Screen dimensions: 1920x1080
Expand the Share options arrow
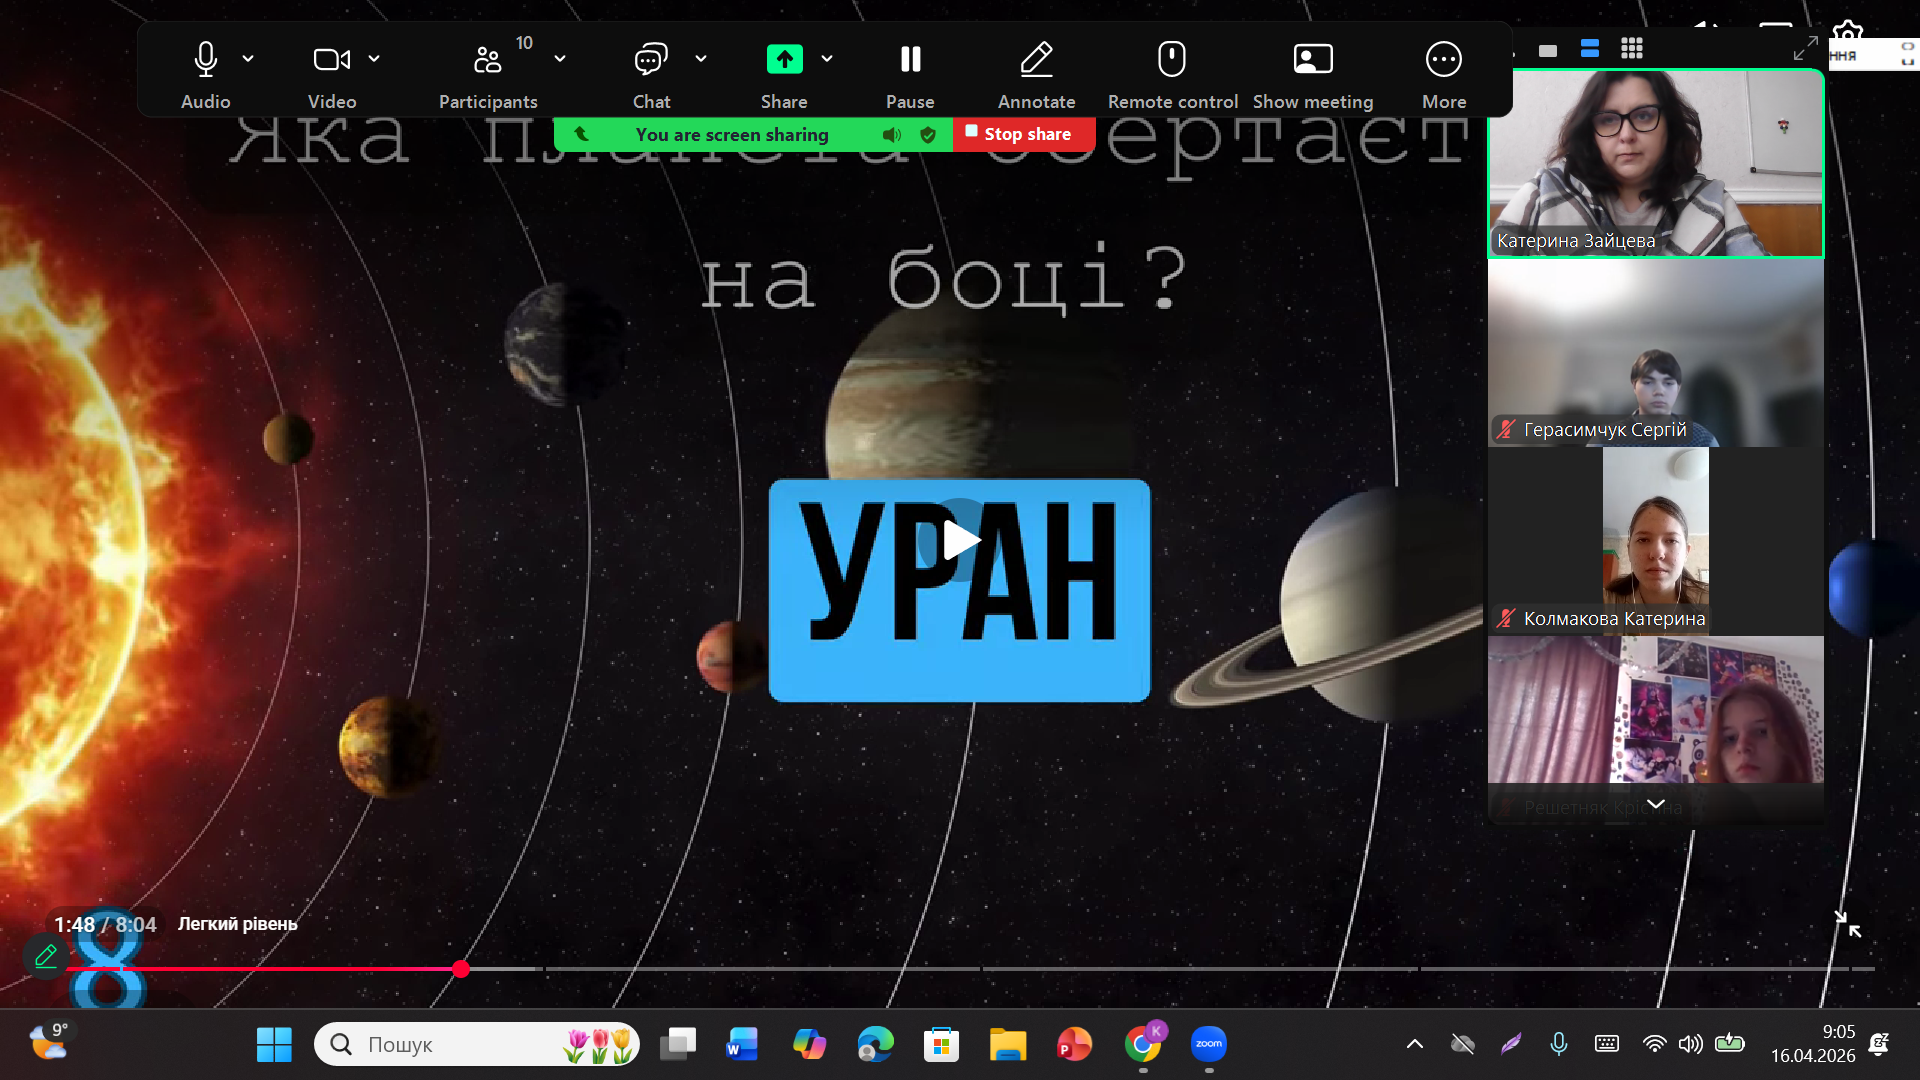(x=827, y=59)
